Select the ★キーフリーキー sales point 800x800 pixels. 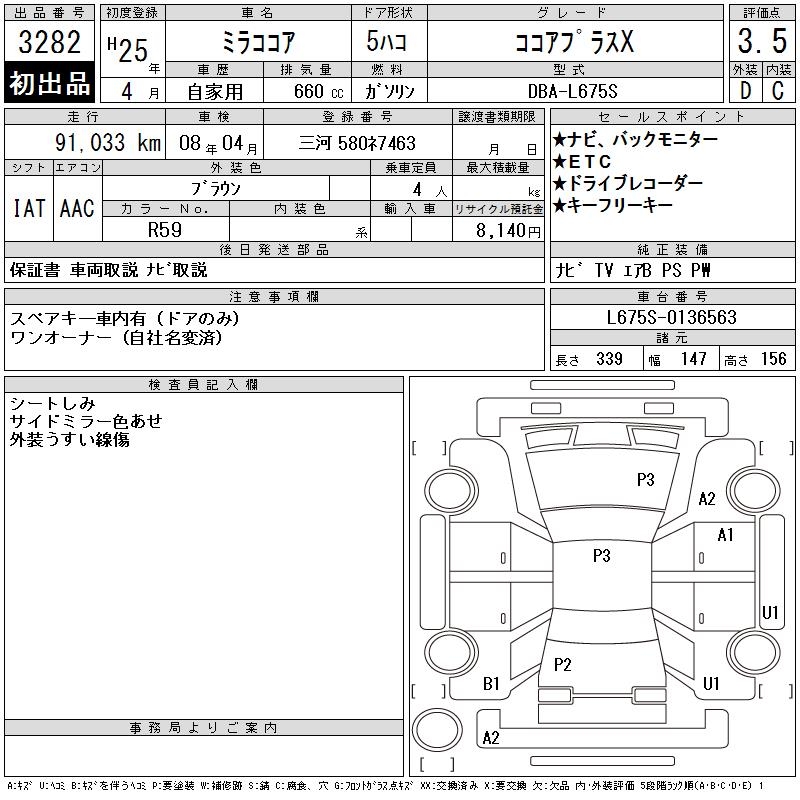(612, 205)
